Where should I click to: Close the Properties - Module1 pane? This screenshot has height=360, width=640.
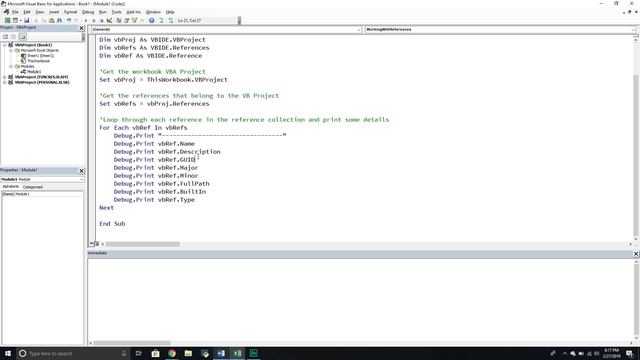81,171
